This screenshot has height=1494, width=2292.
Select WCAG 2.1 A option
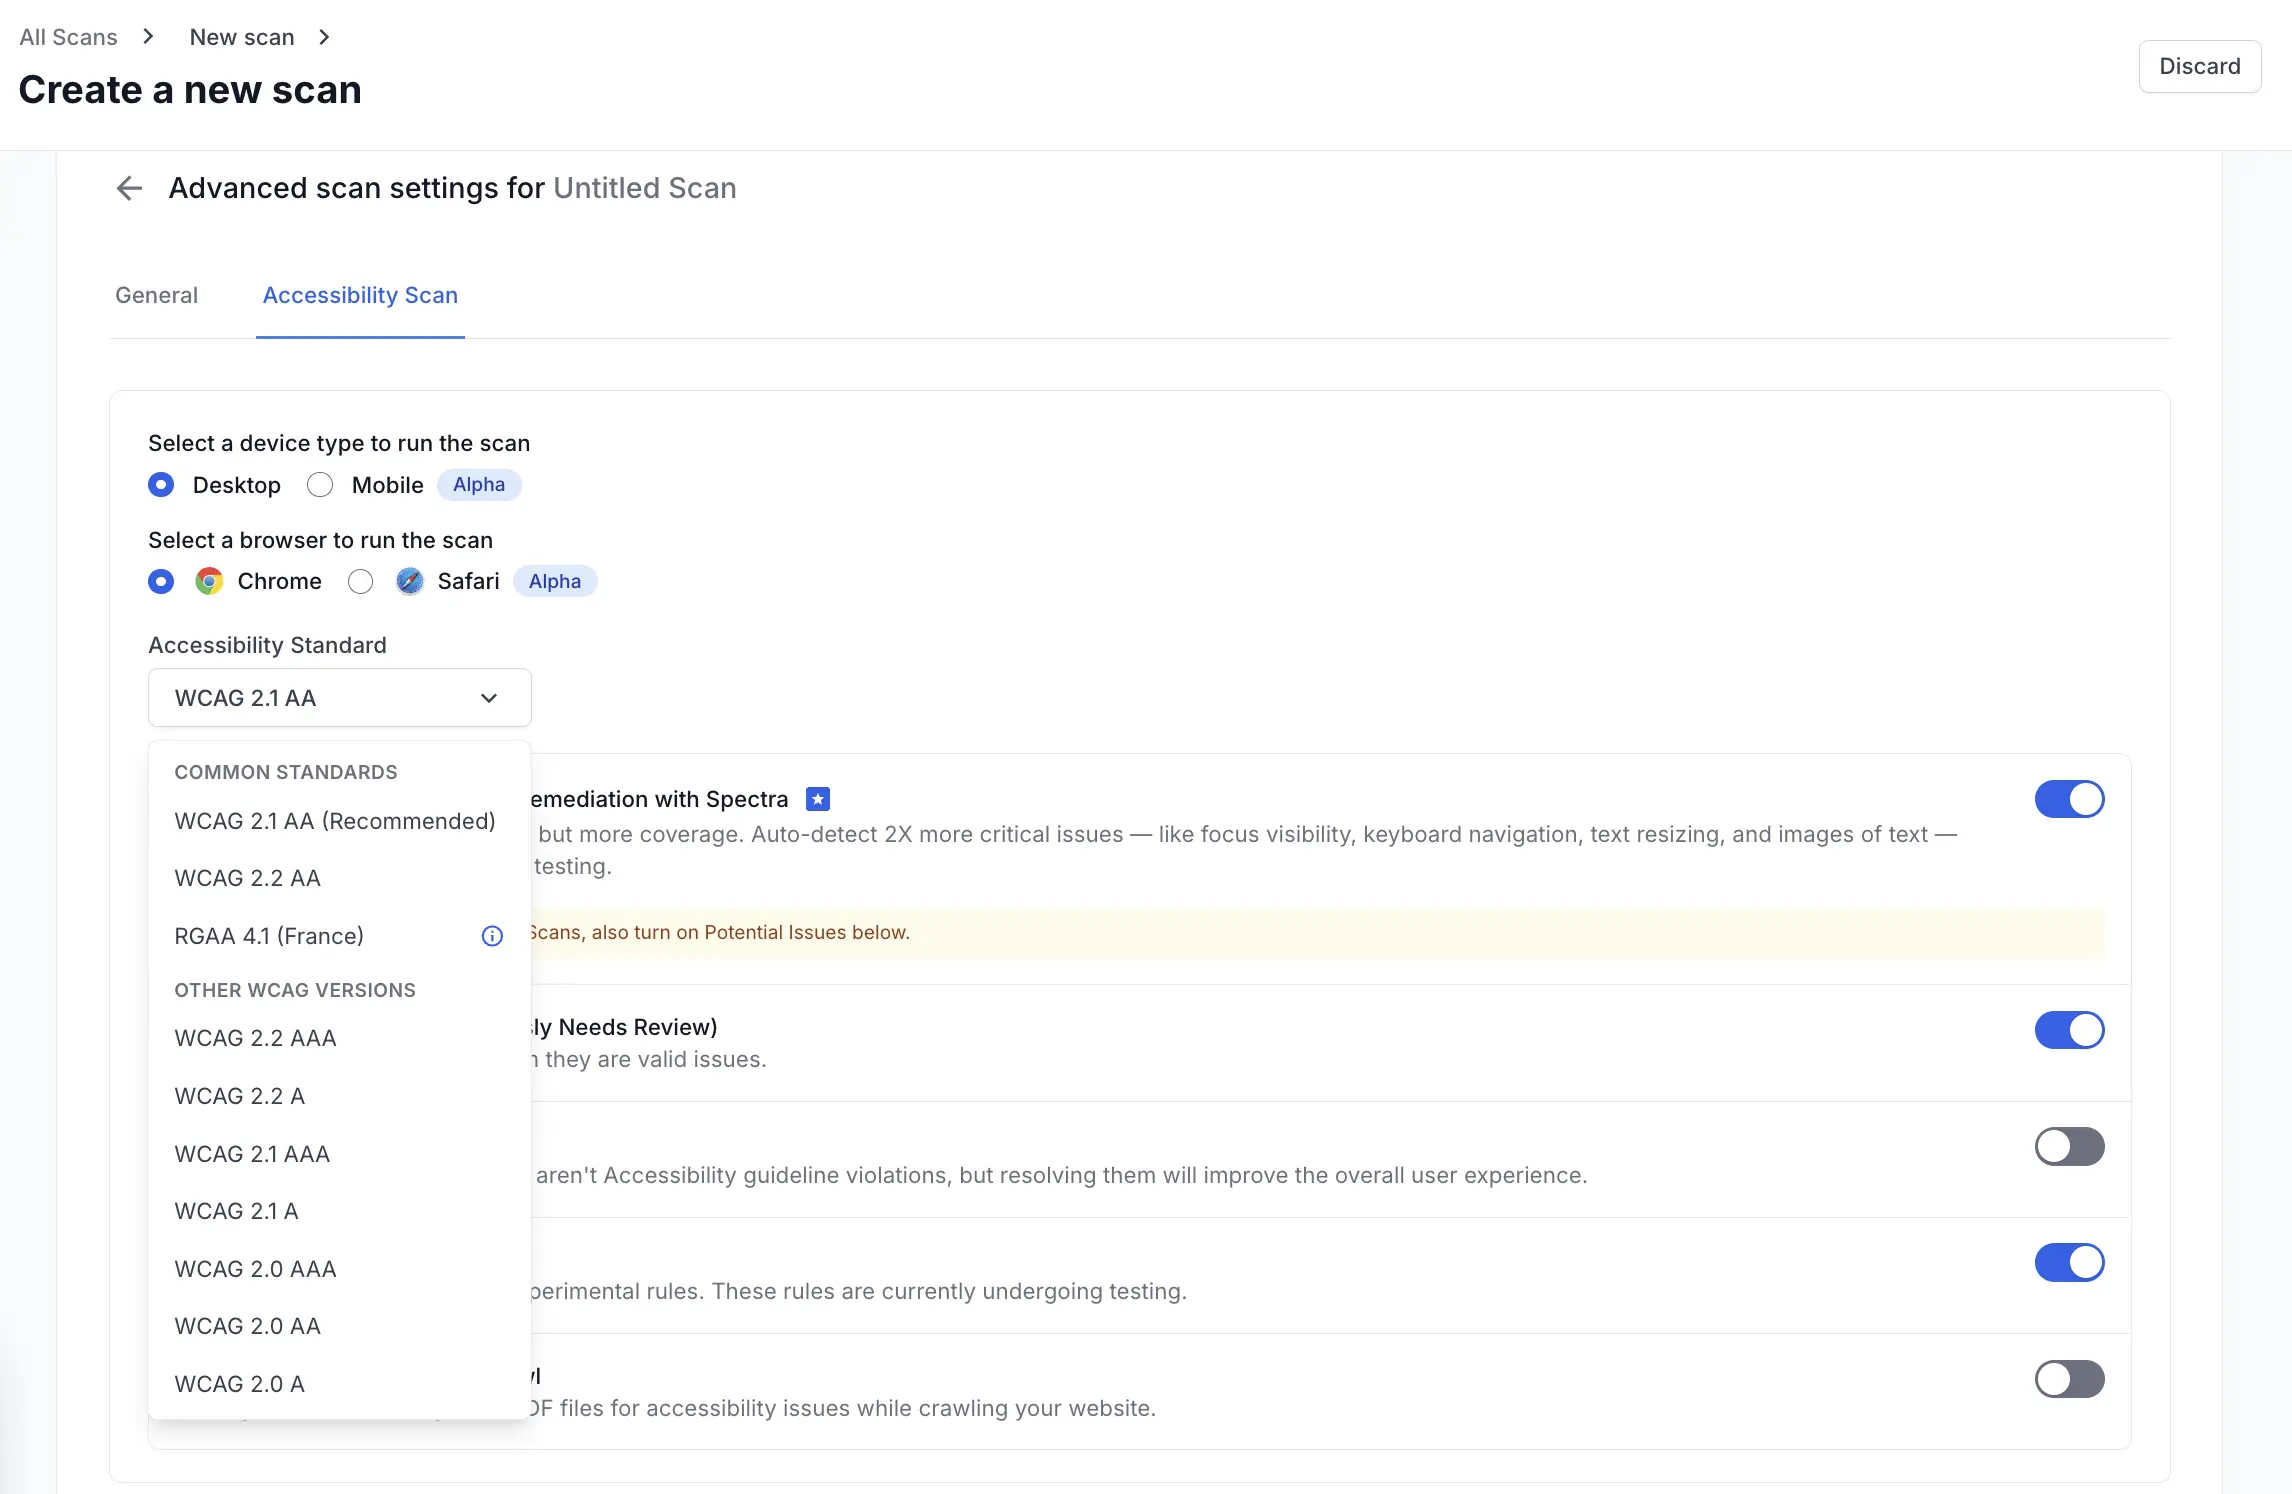(339, 1211)
